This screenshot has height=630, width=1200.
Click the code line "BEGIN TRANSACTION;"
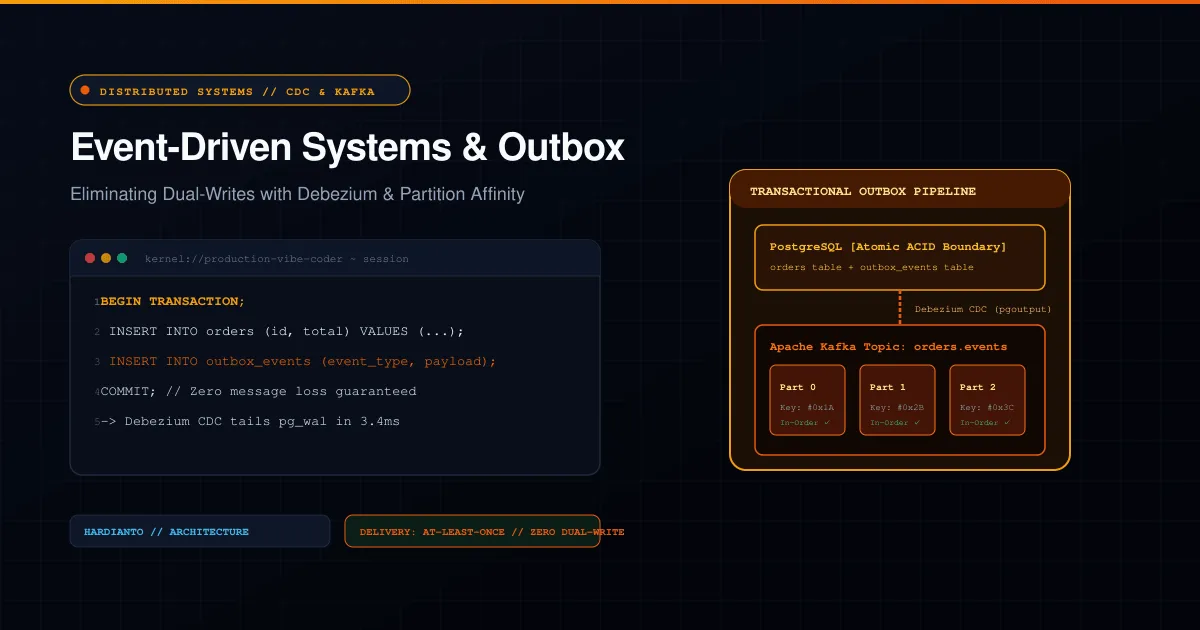(x=172, y=301)
